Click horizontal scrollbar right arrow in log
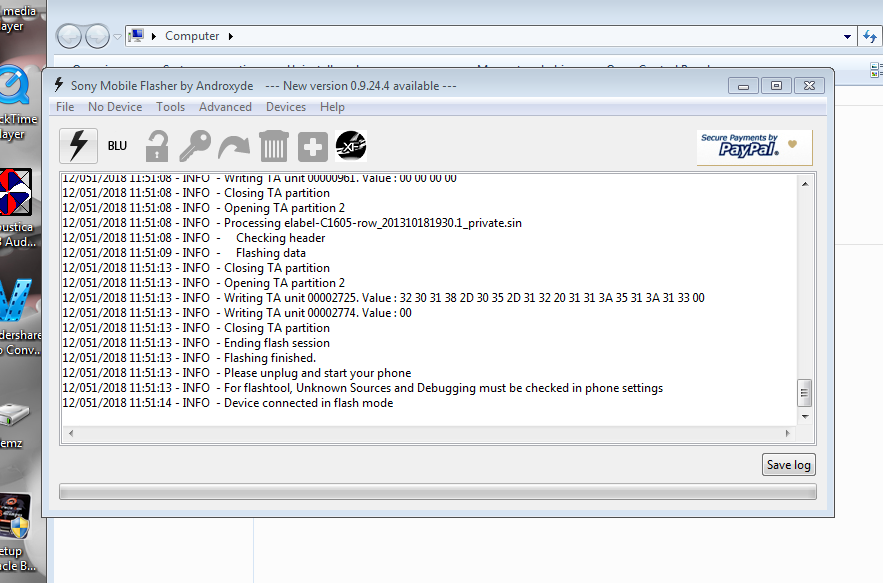The width and height of the screenshot is (883, 583). coord(787,433)
